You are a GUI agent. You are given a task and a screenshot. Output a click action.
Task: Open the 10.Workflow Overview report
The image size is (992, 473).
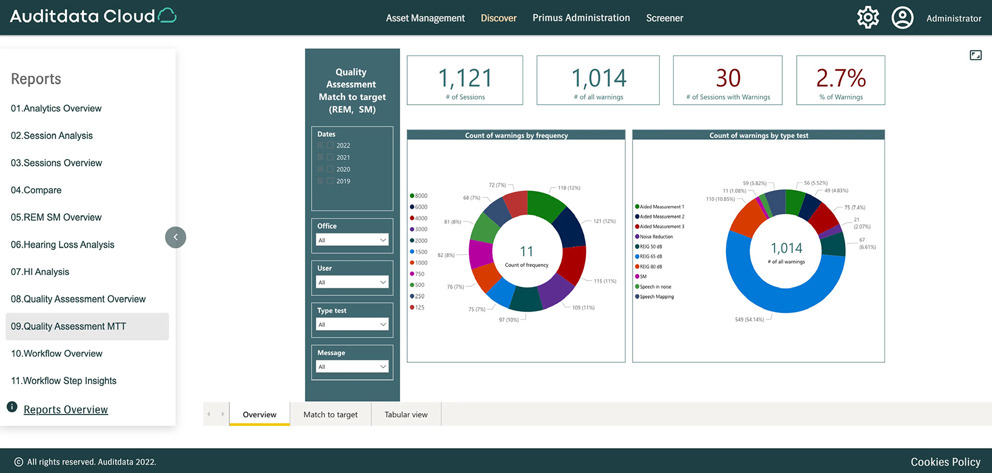(x=56, y=353)
